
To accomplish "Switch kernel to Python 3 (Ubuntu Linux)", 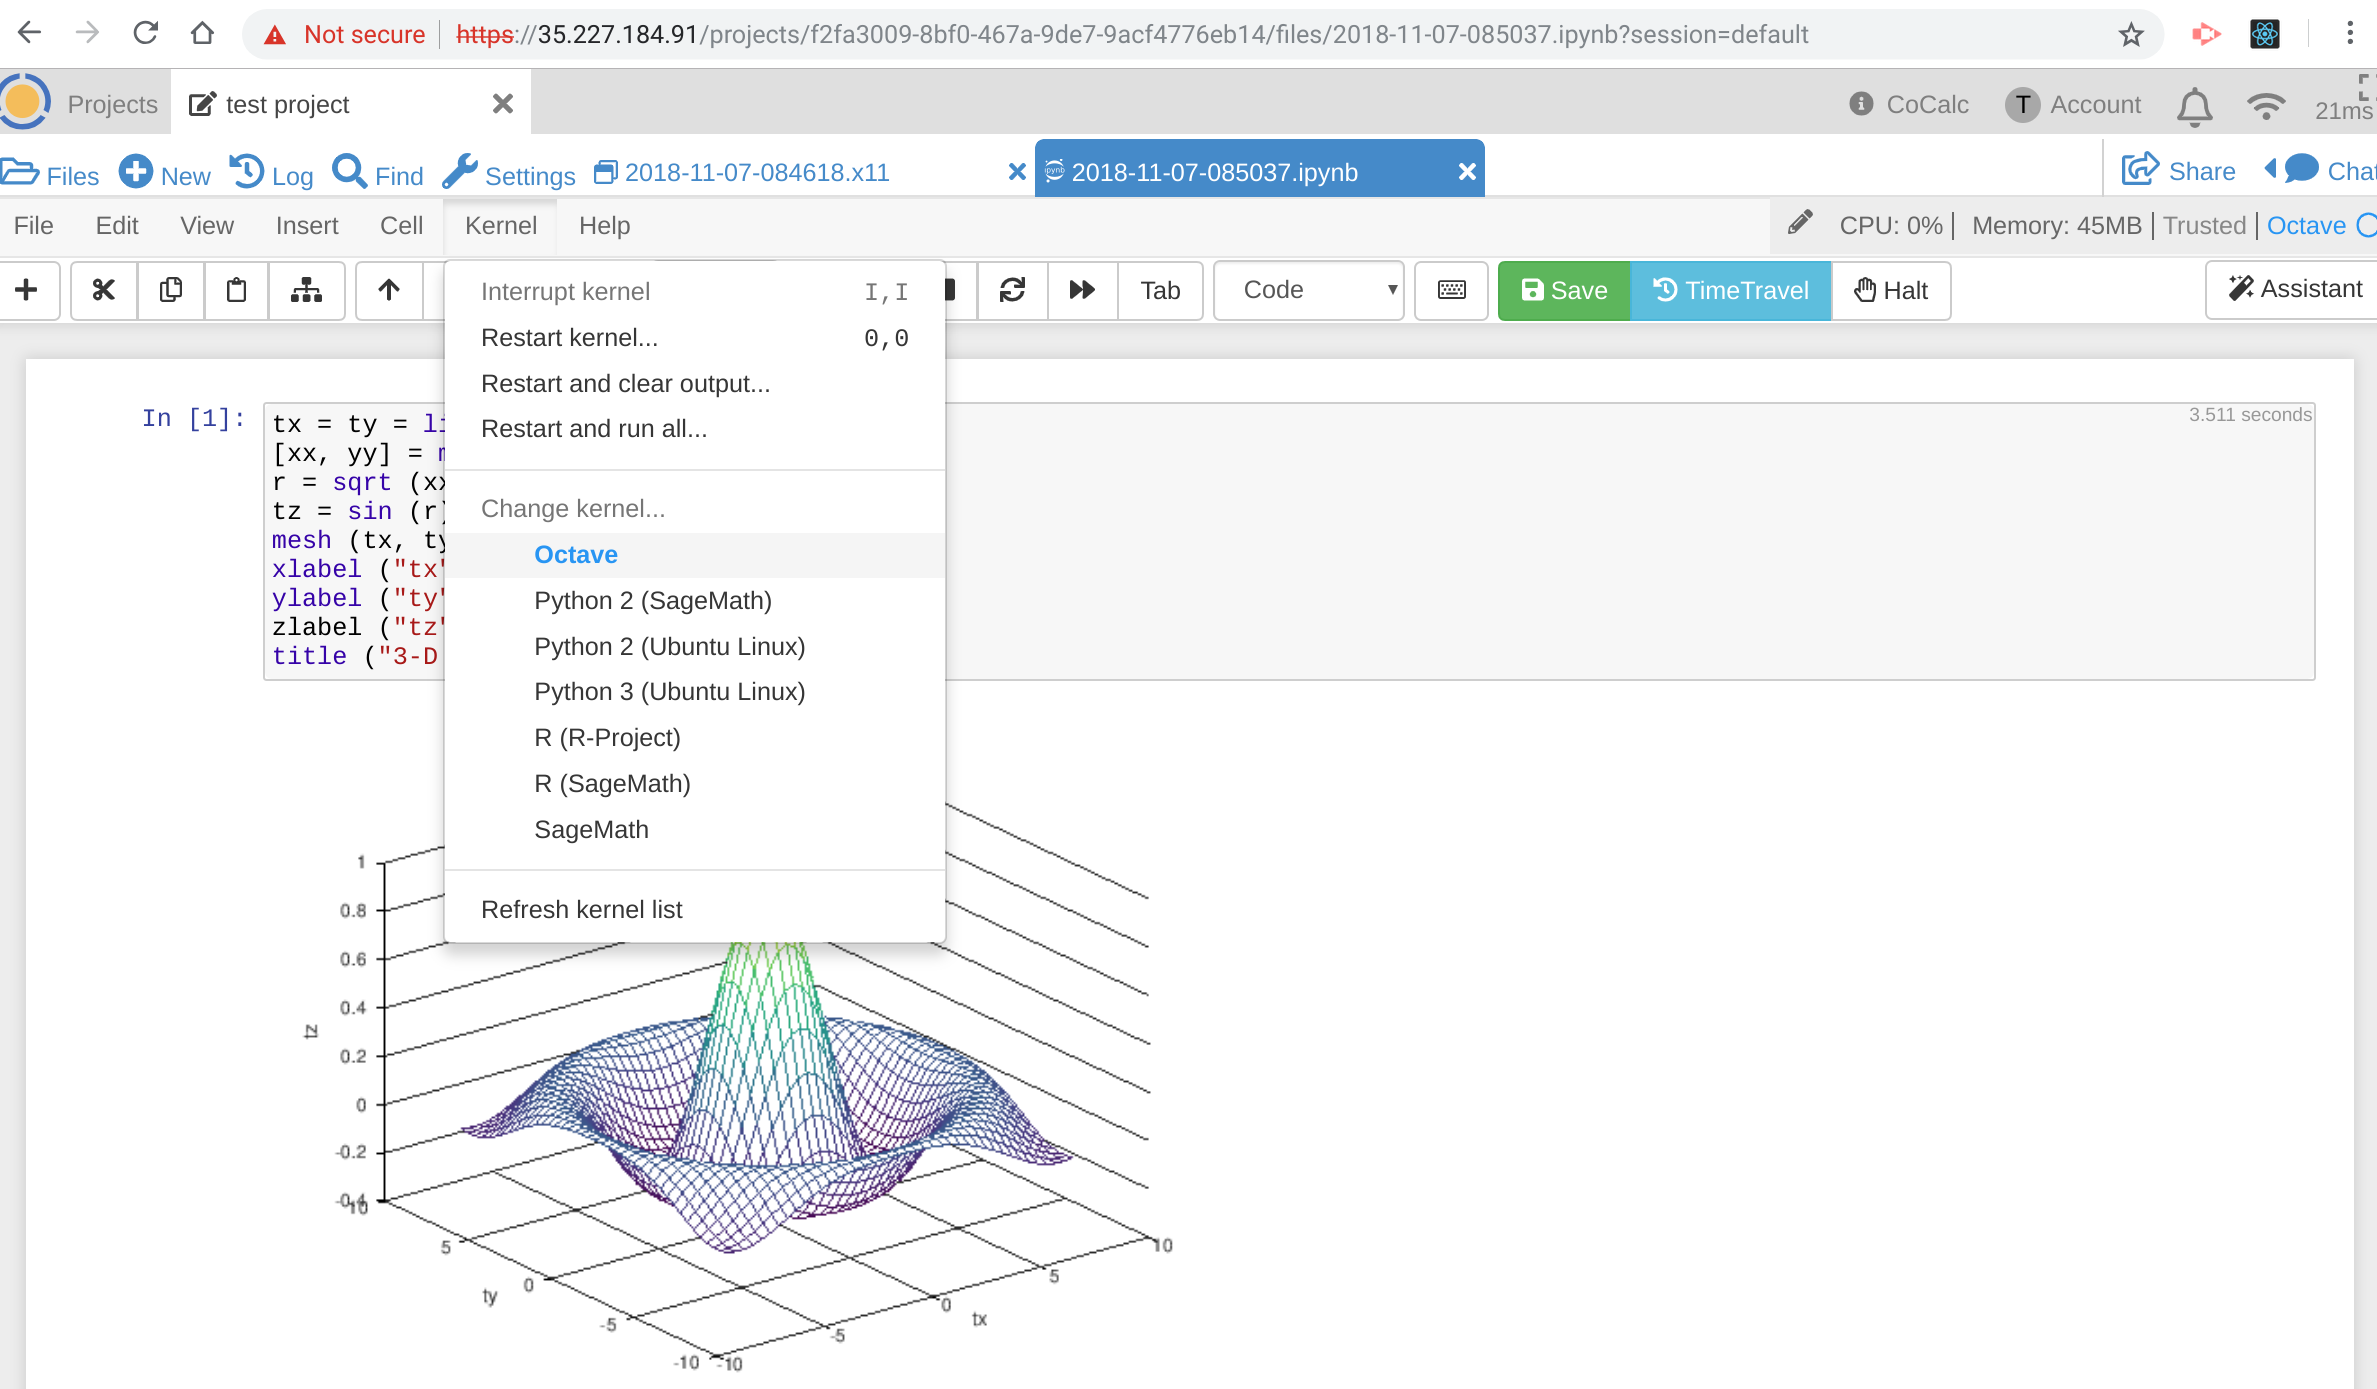I will pyautogui.click(x=669, y=692).
